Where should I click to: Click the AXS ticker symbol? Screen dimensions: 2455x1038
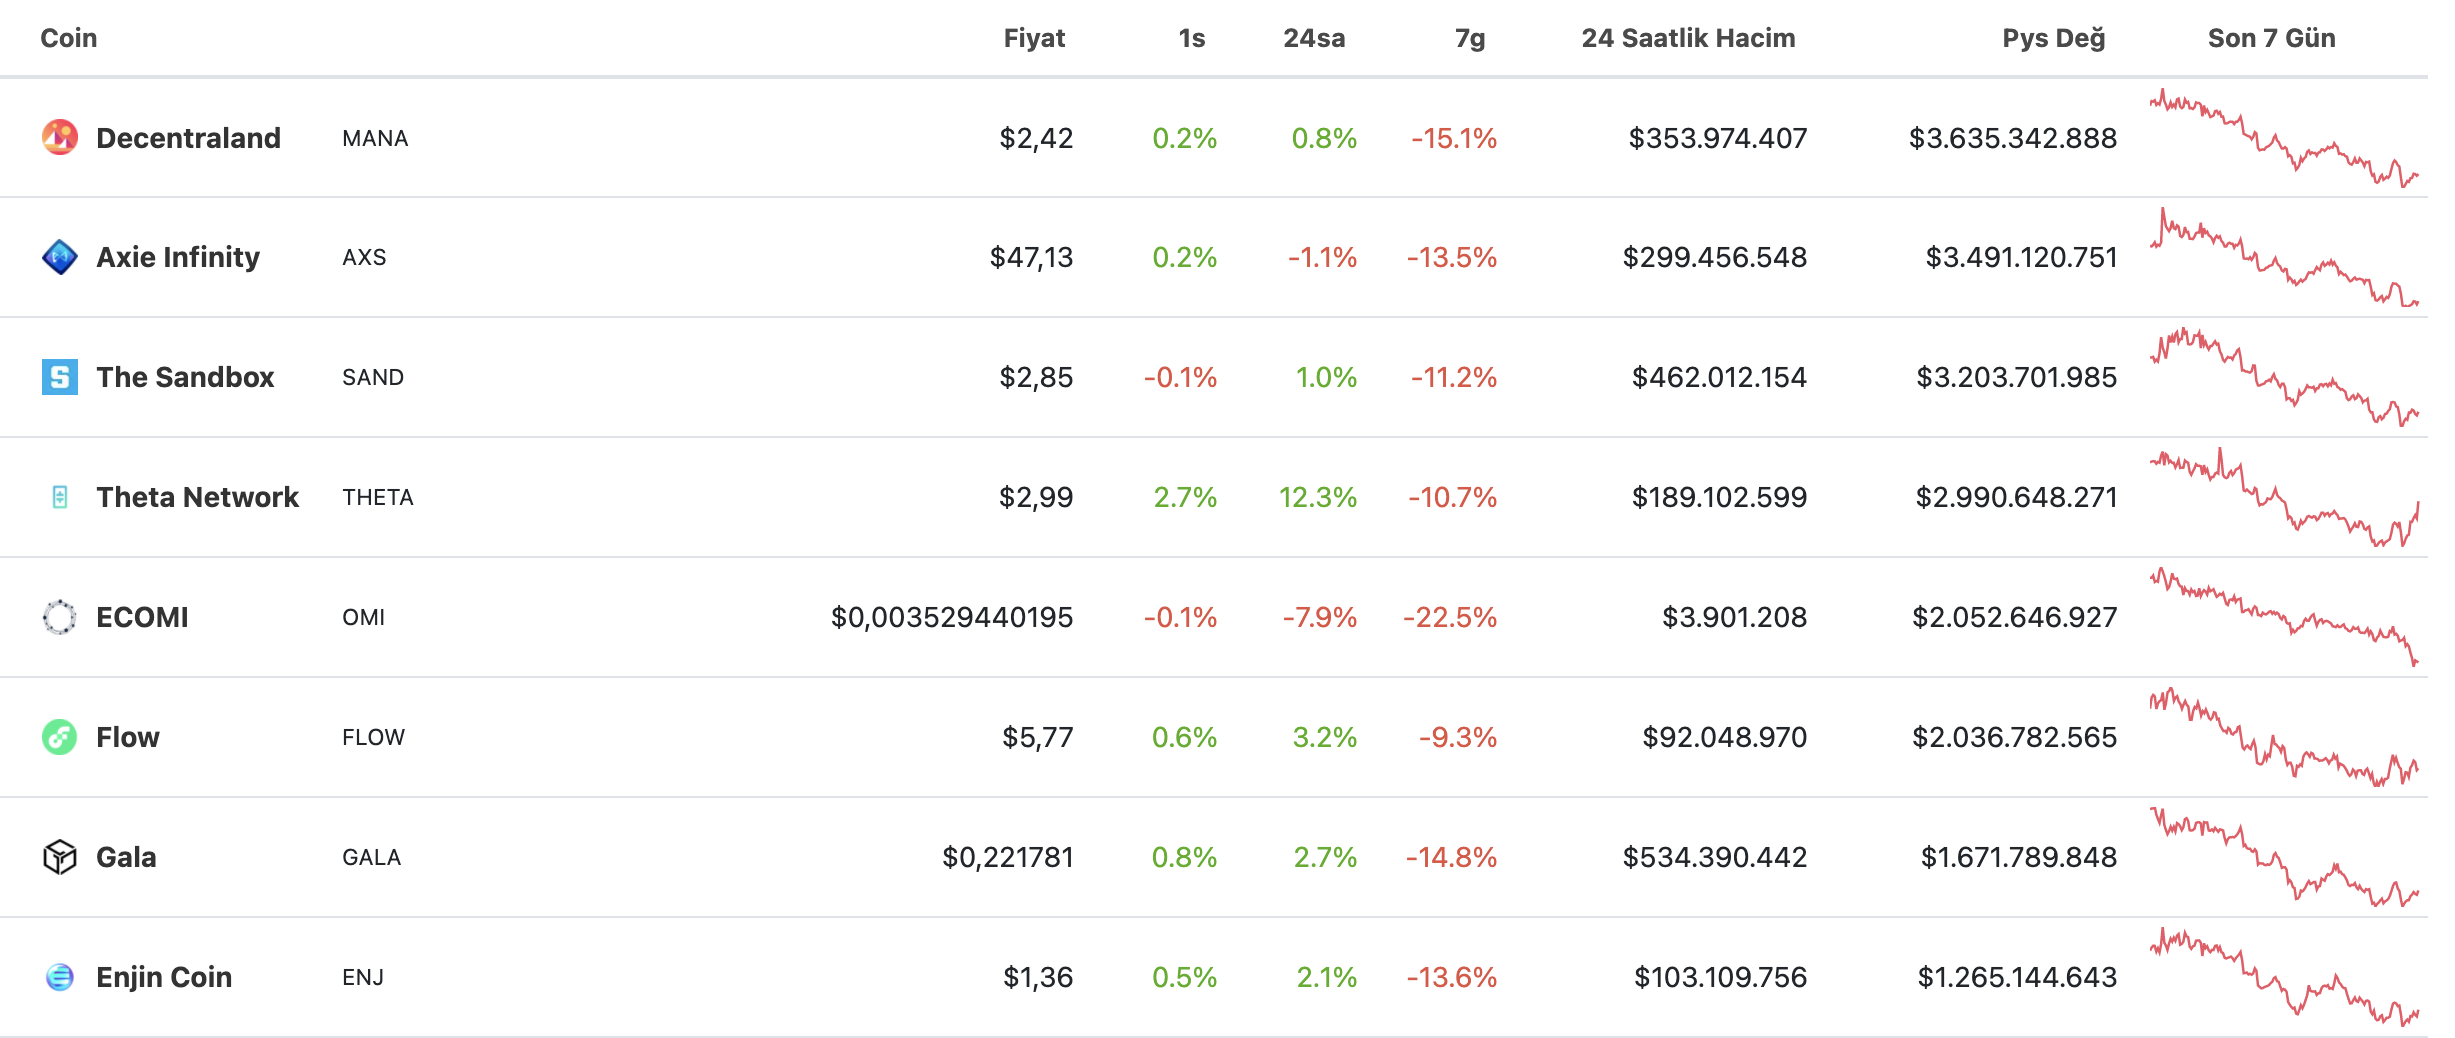coord(364,258)
